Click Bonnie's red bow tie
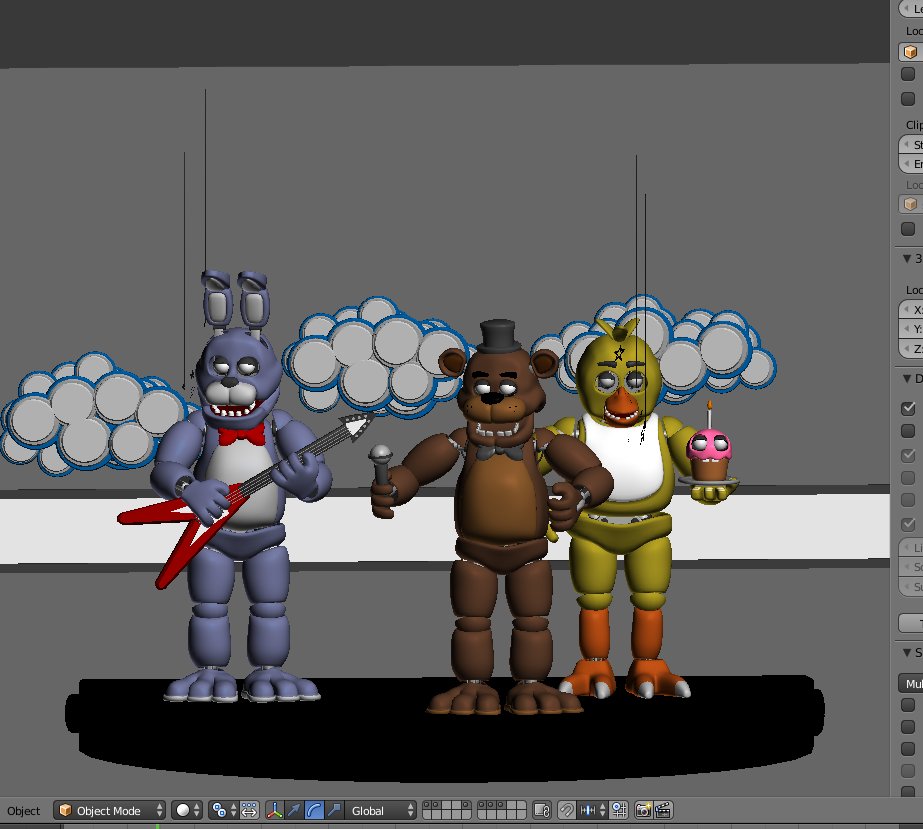The width and height of the screenshot is (923, 829). coord(241,436)
